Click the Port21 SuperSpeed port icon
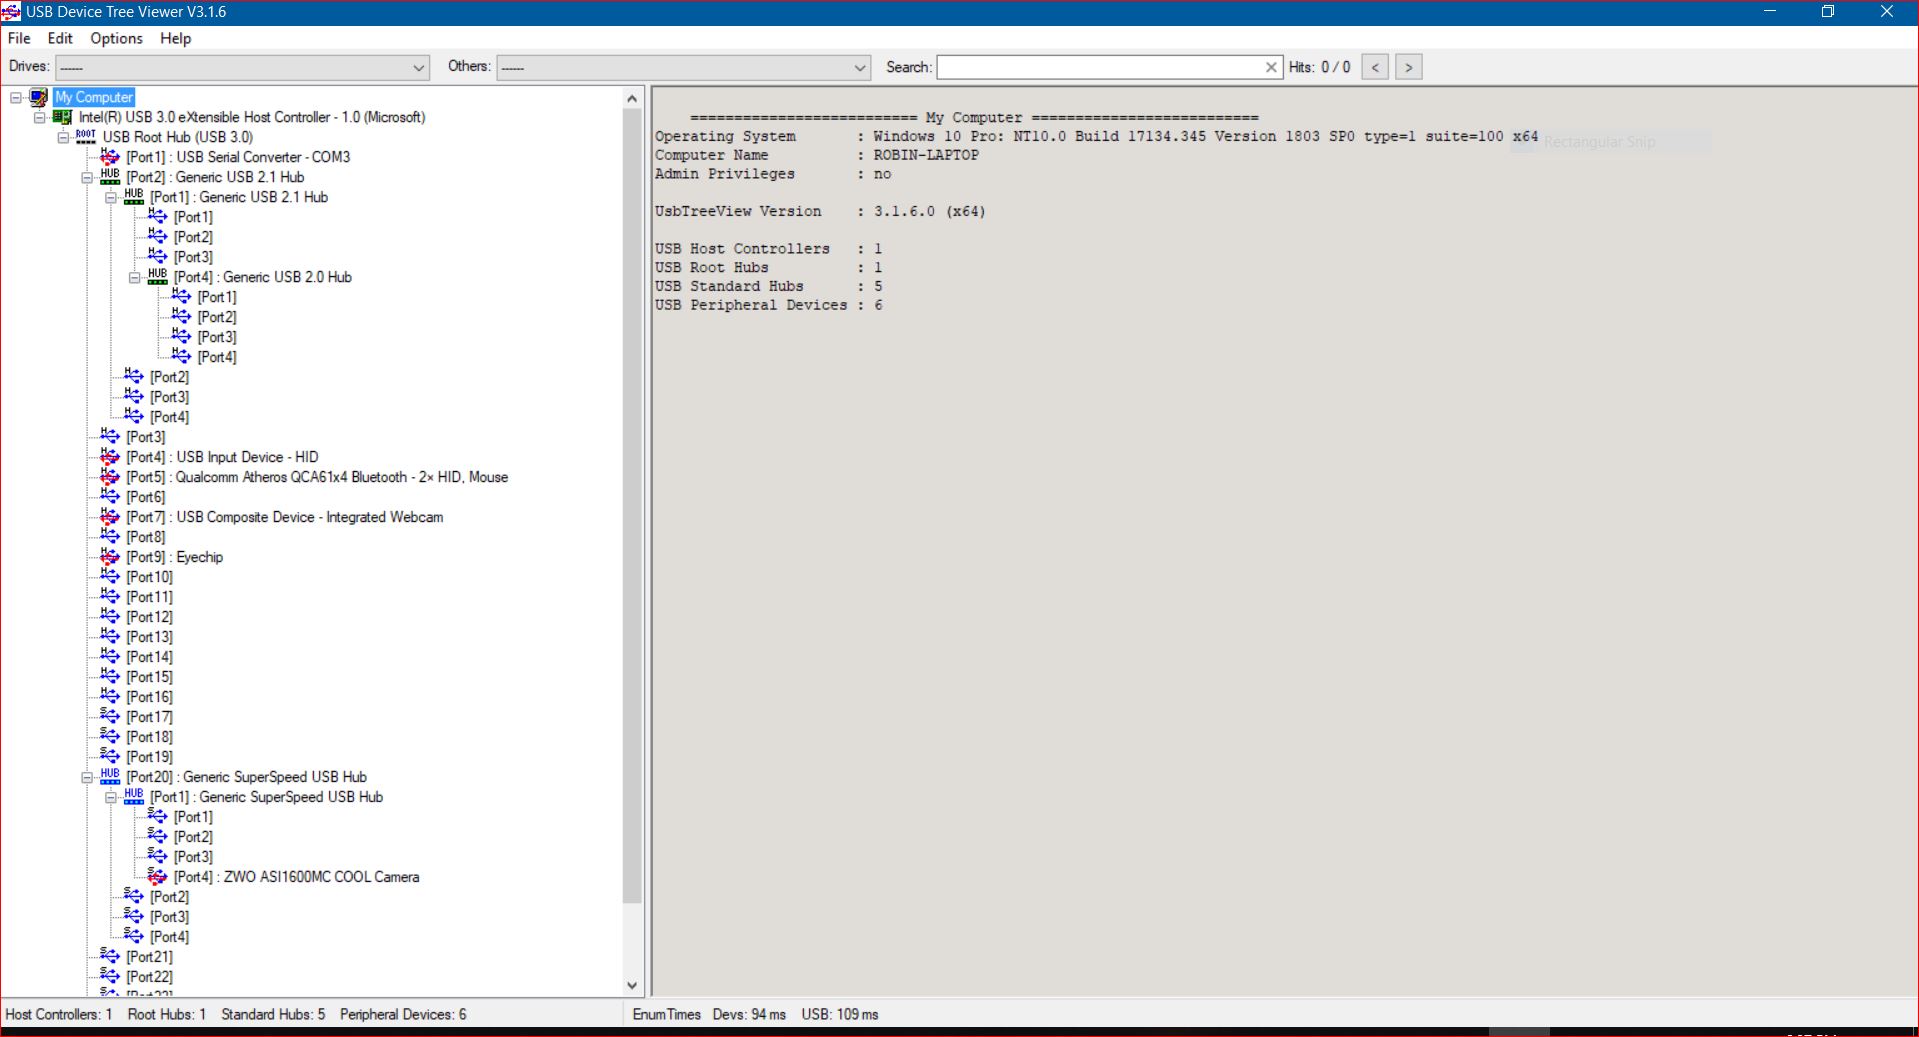1919x1037 pixels. (110, 957)
